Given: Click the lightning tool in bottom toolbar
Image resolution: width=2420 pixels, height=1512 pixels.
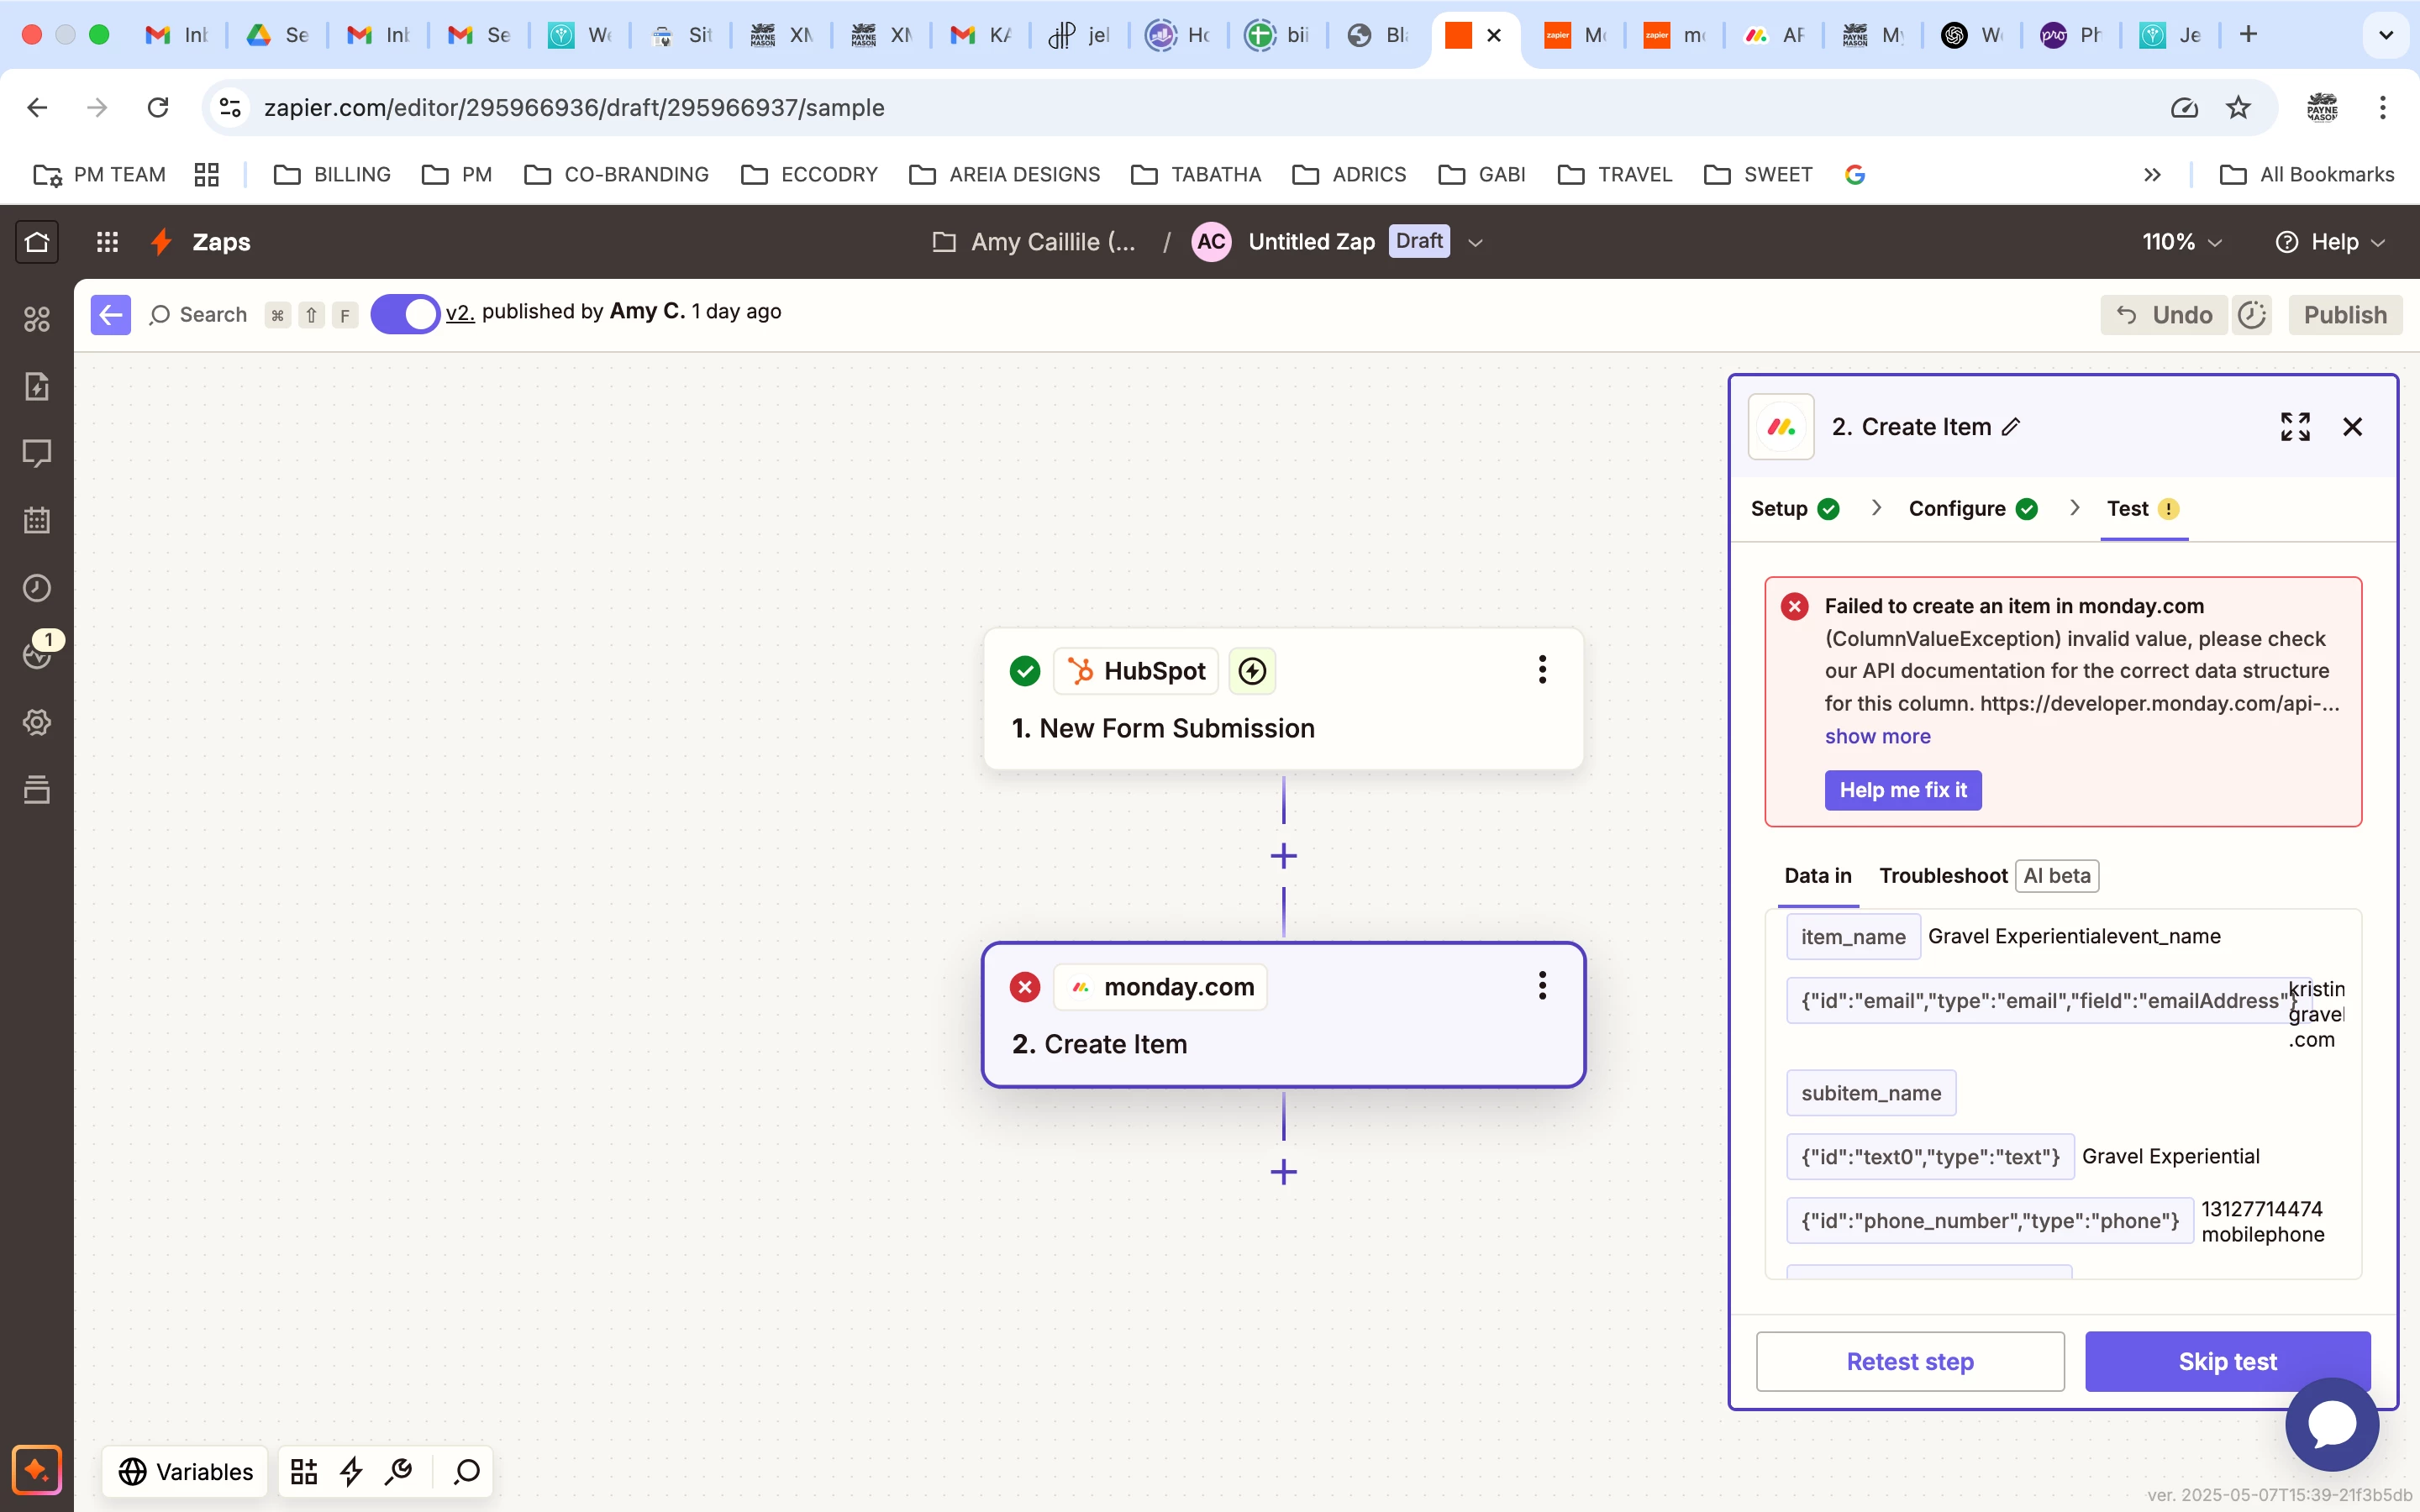Looking at the screenshot, I should [351, 1471].
